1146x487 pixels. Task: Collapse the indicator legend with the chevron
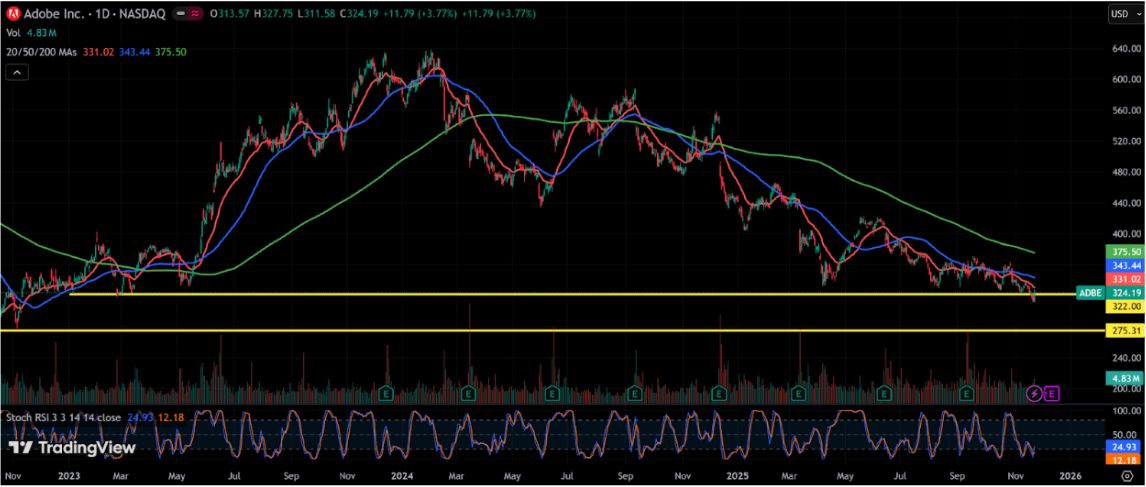pos(15,72)
